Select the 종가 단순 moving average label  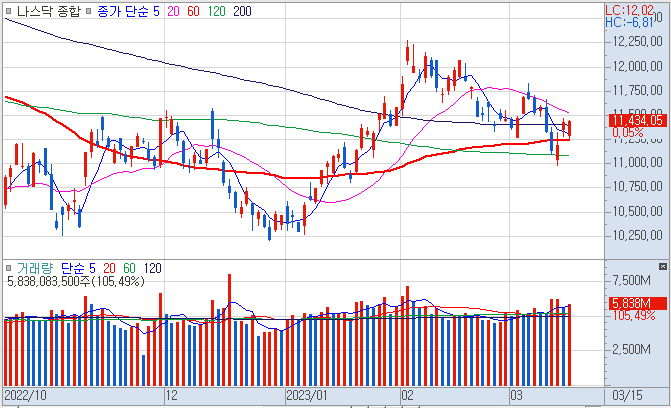click(123, 11)
